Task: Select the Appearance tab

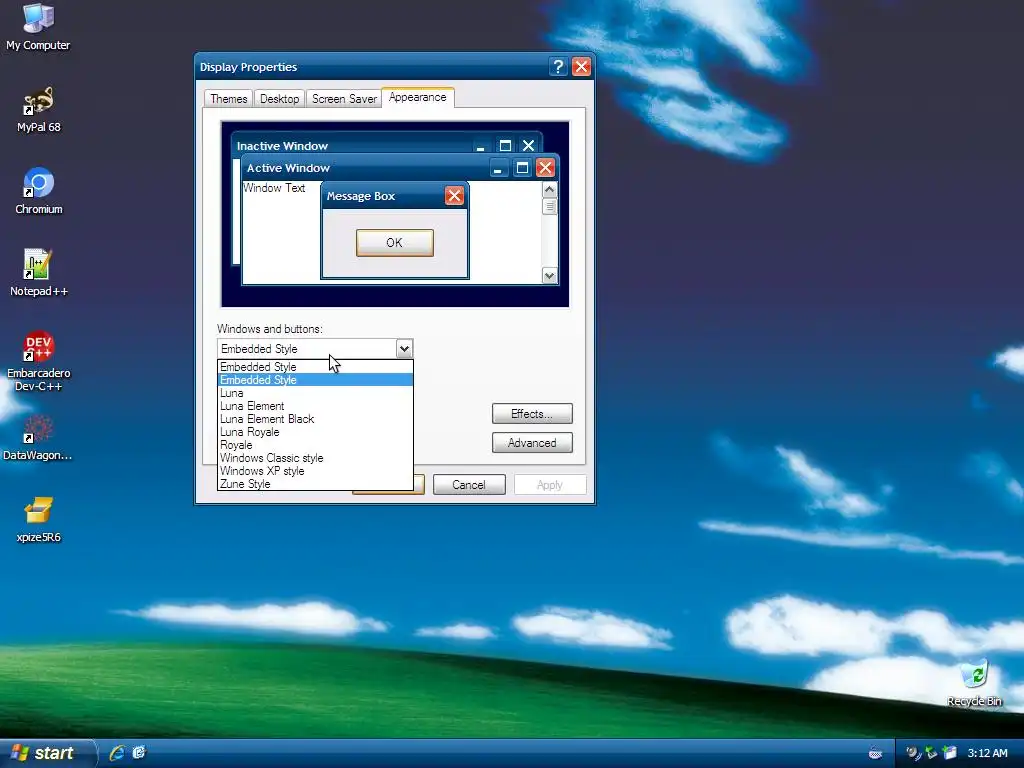Action: [417, 97]
